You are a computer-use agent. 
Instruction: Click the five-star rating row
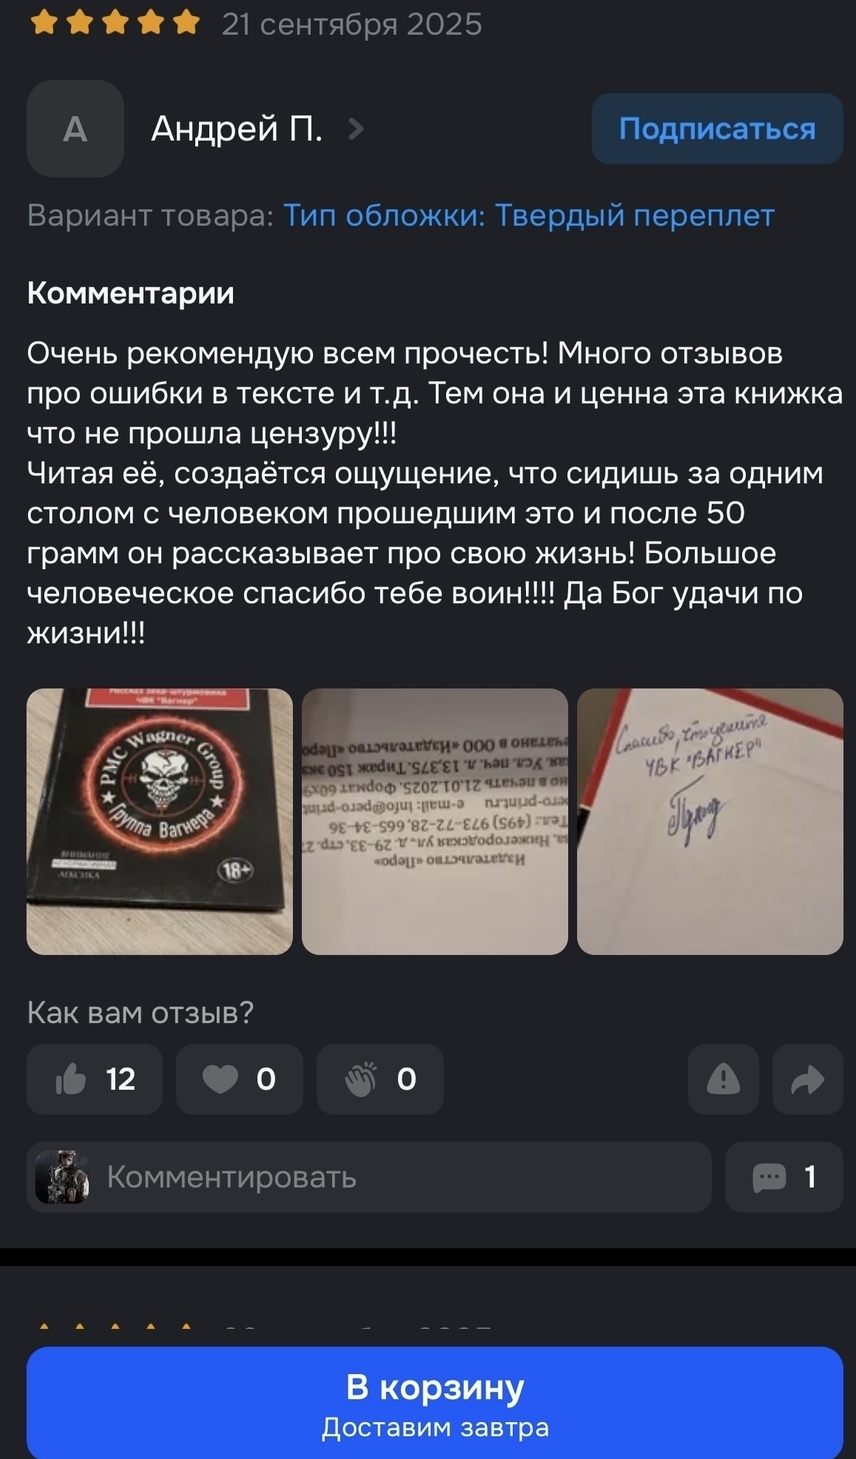tap(115, 22)
